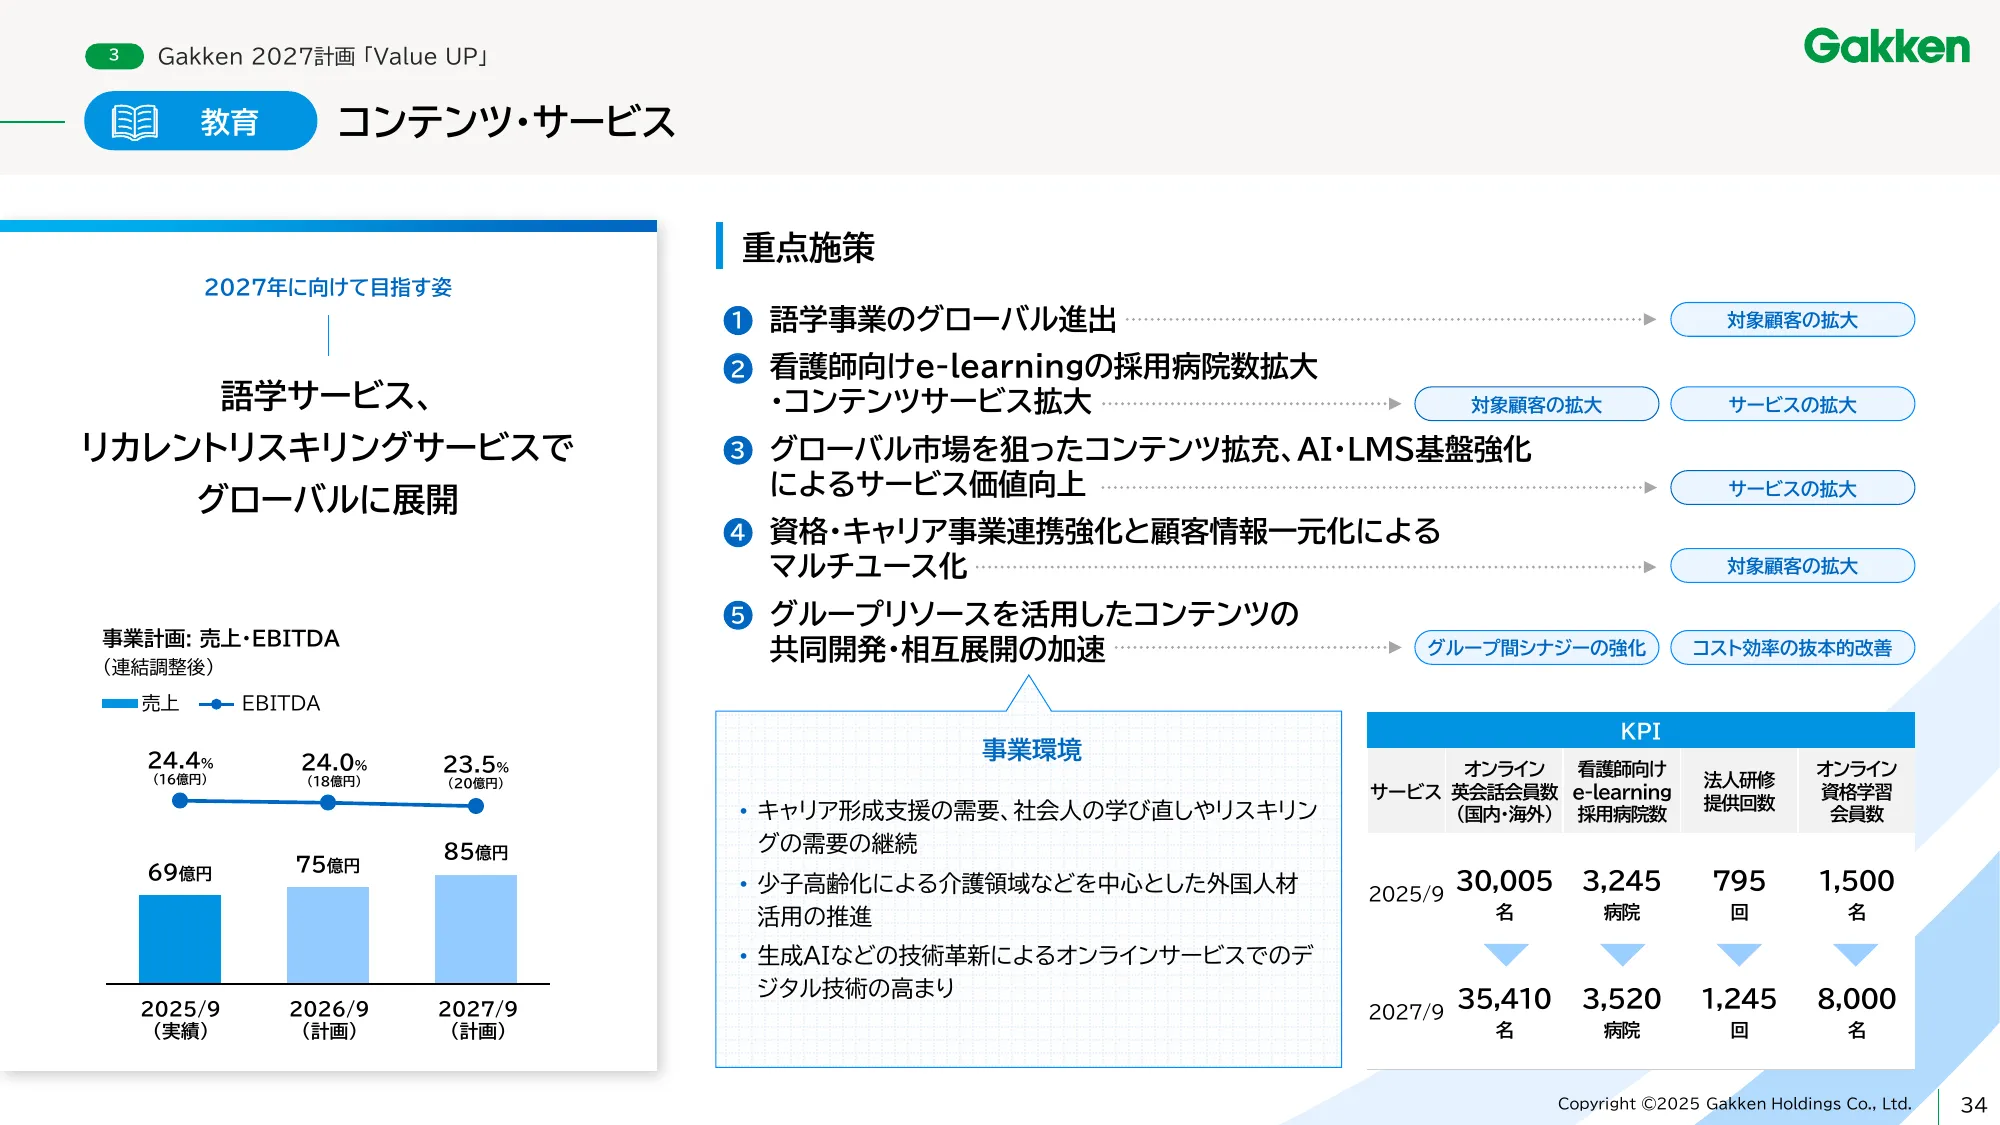
Task: Expand the arrow below 795回 value
Action: (x=1740, y=952)
